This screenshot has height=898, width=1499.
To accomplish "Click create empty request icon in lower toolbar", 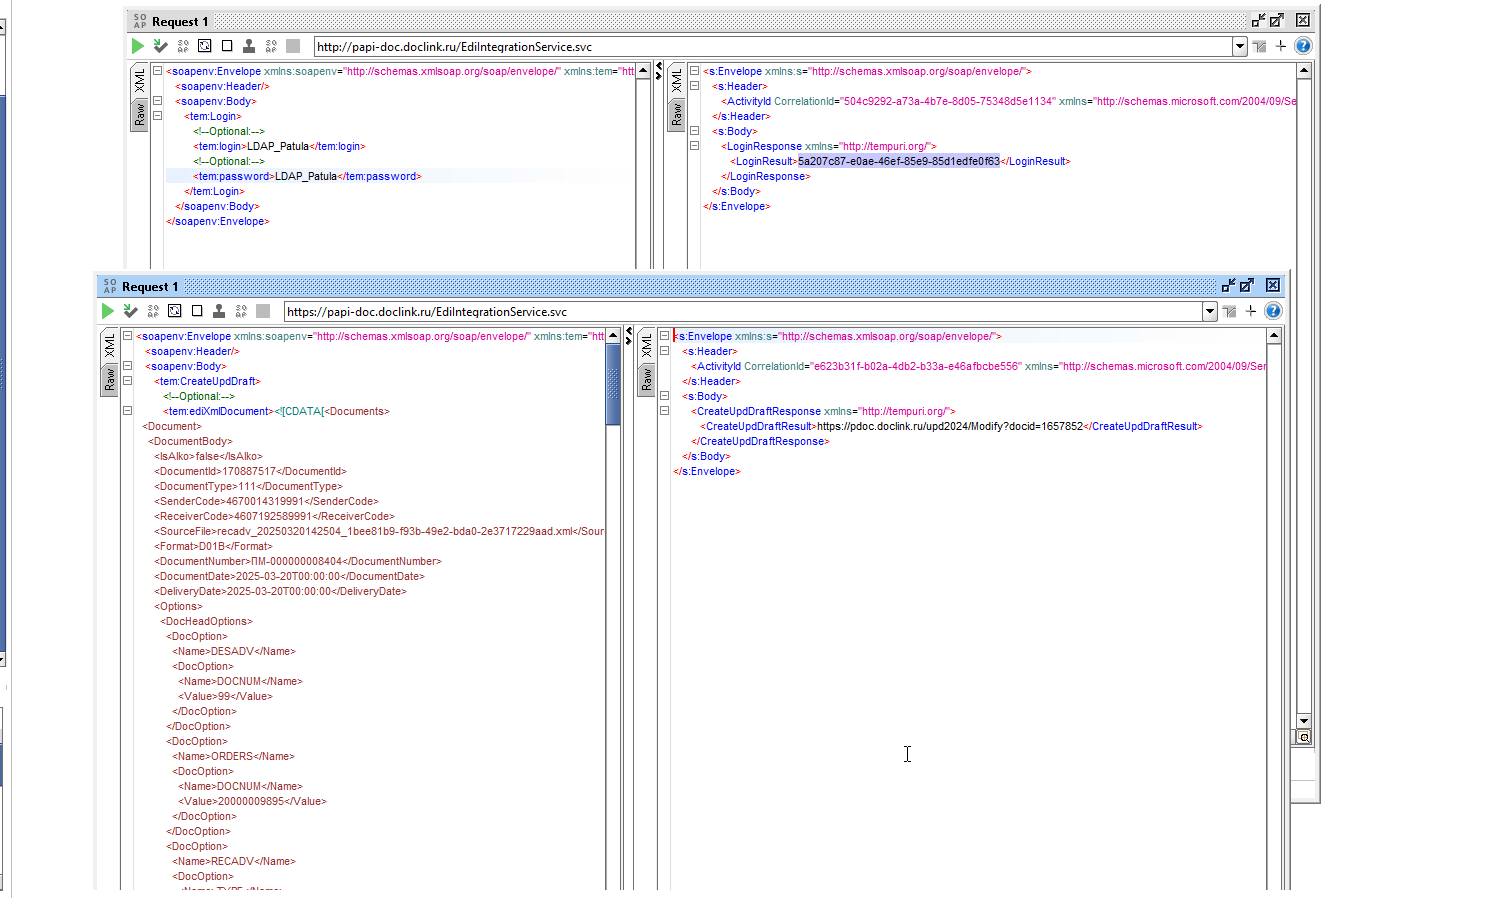I will coord(197,311).
